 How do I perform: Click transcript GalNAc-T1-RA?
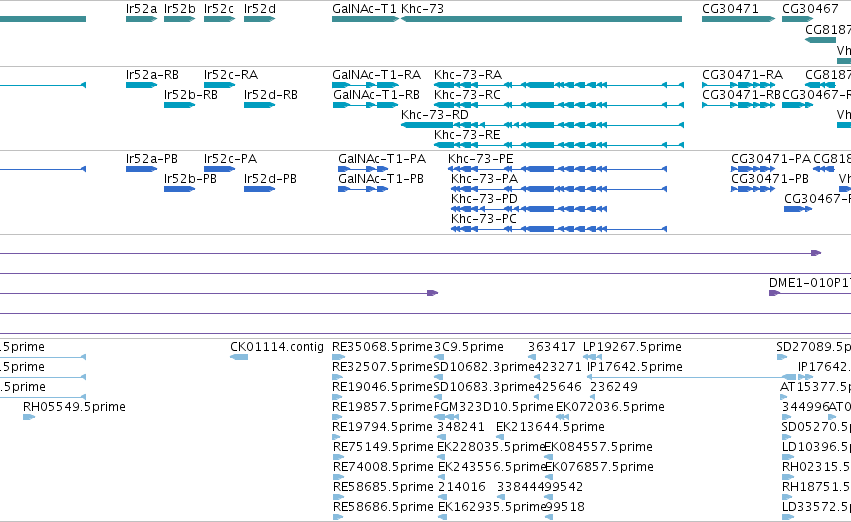click(365, 85)
